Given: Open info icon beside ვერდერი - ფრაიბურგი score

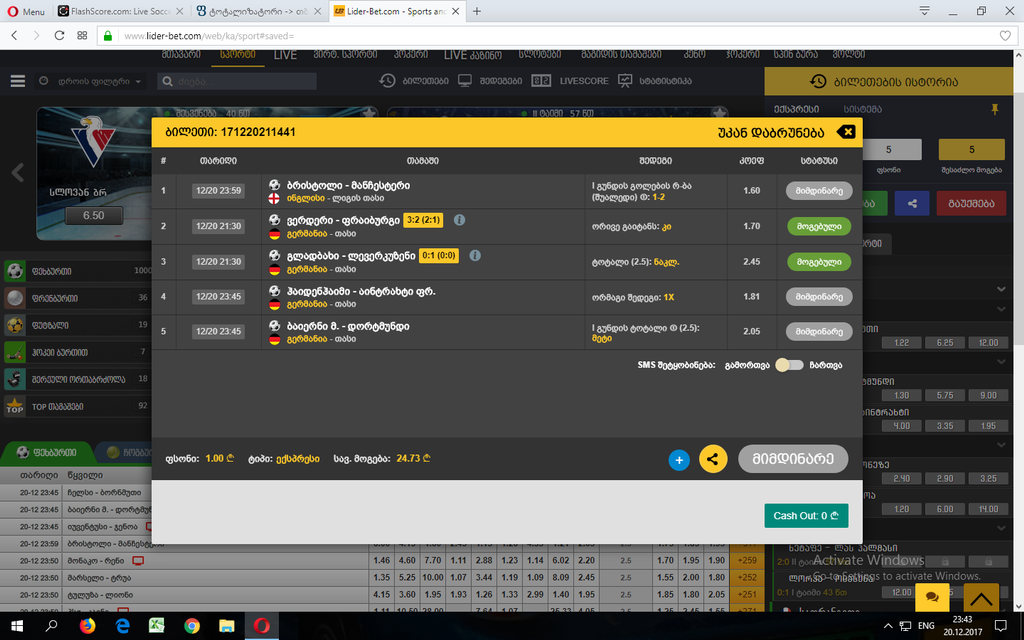Looking at the screenshot, I should click(x=460, y=220).
